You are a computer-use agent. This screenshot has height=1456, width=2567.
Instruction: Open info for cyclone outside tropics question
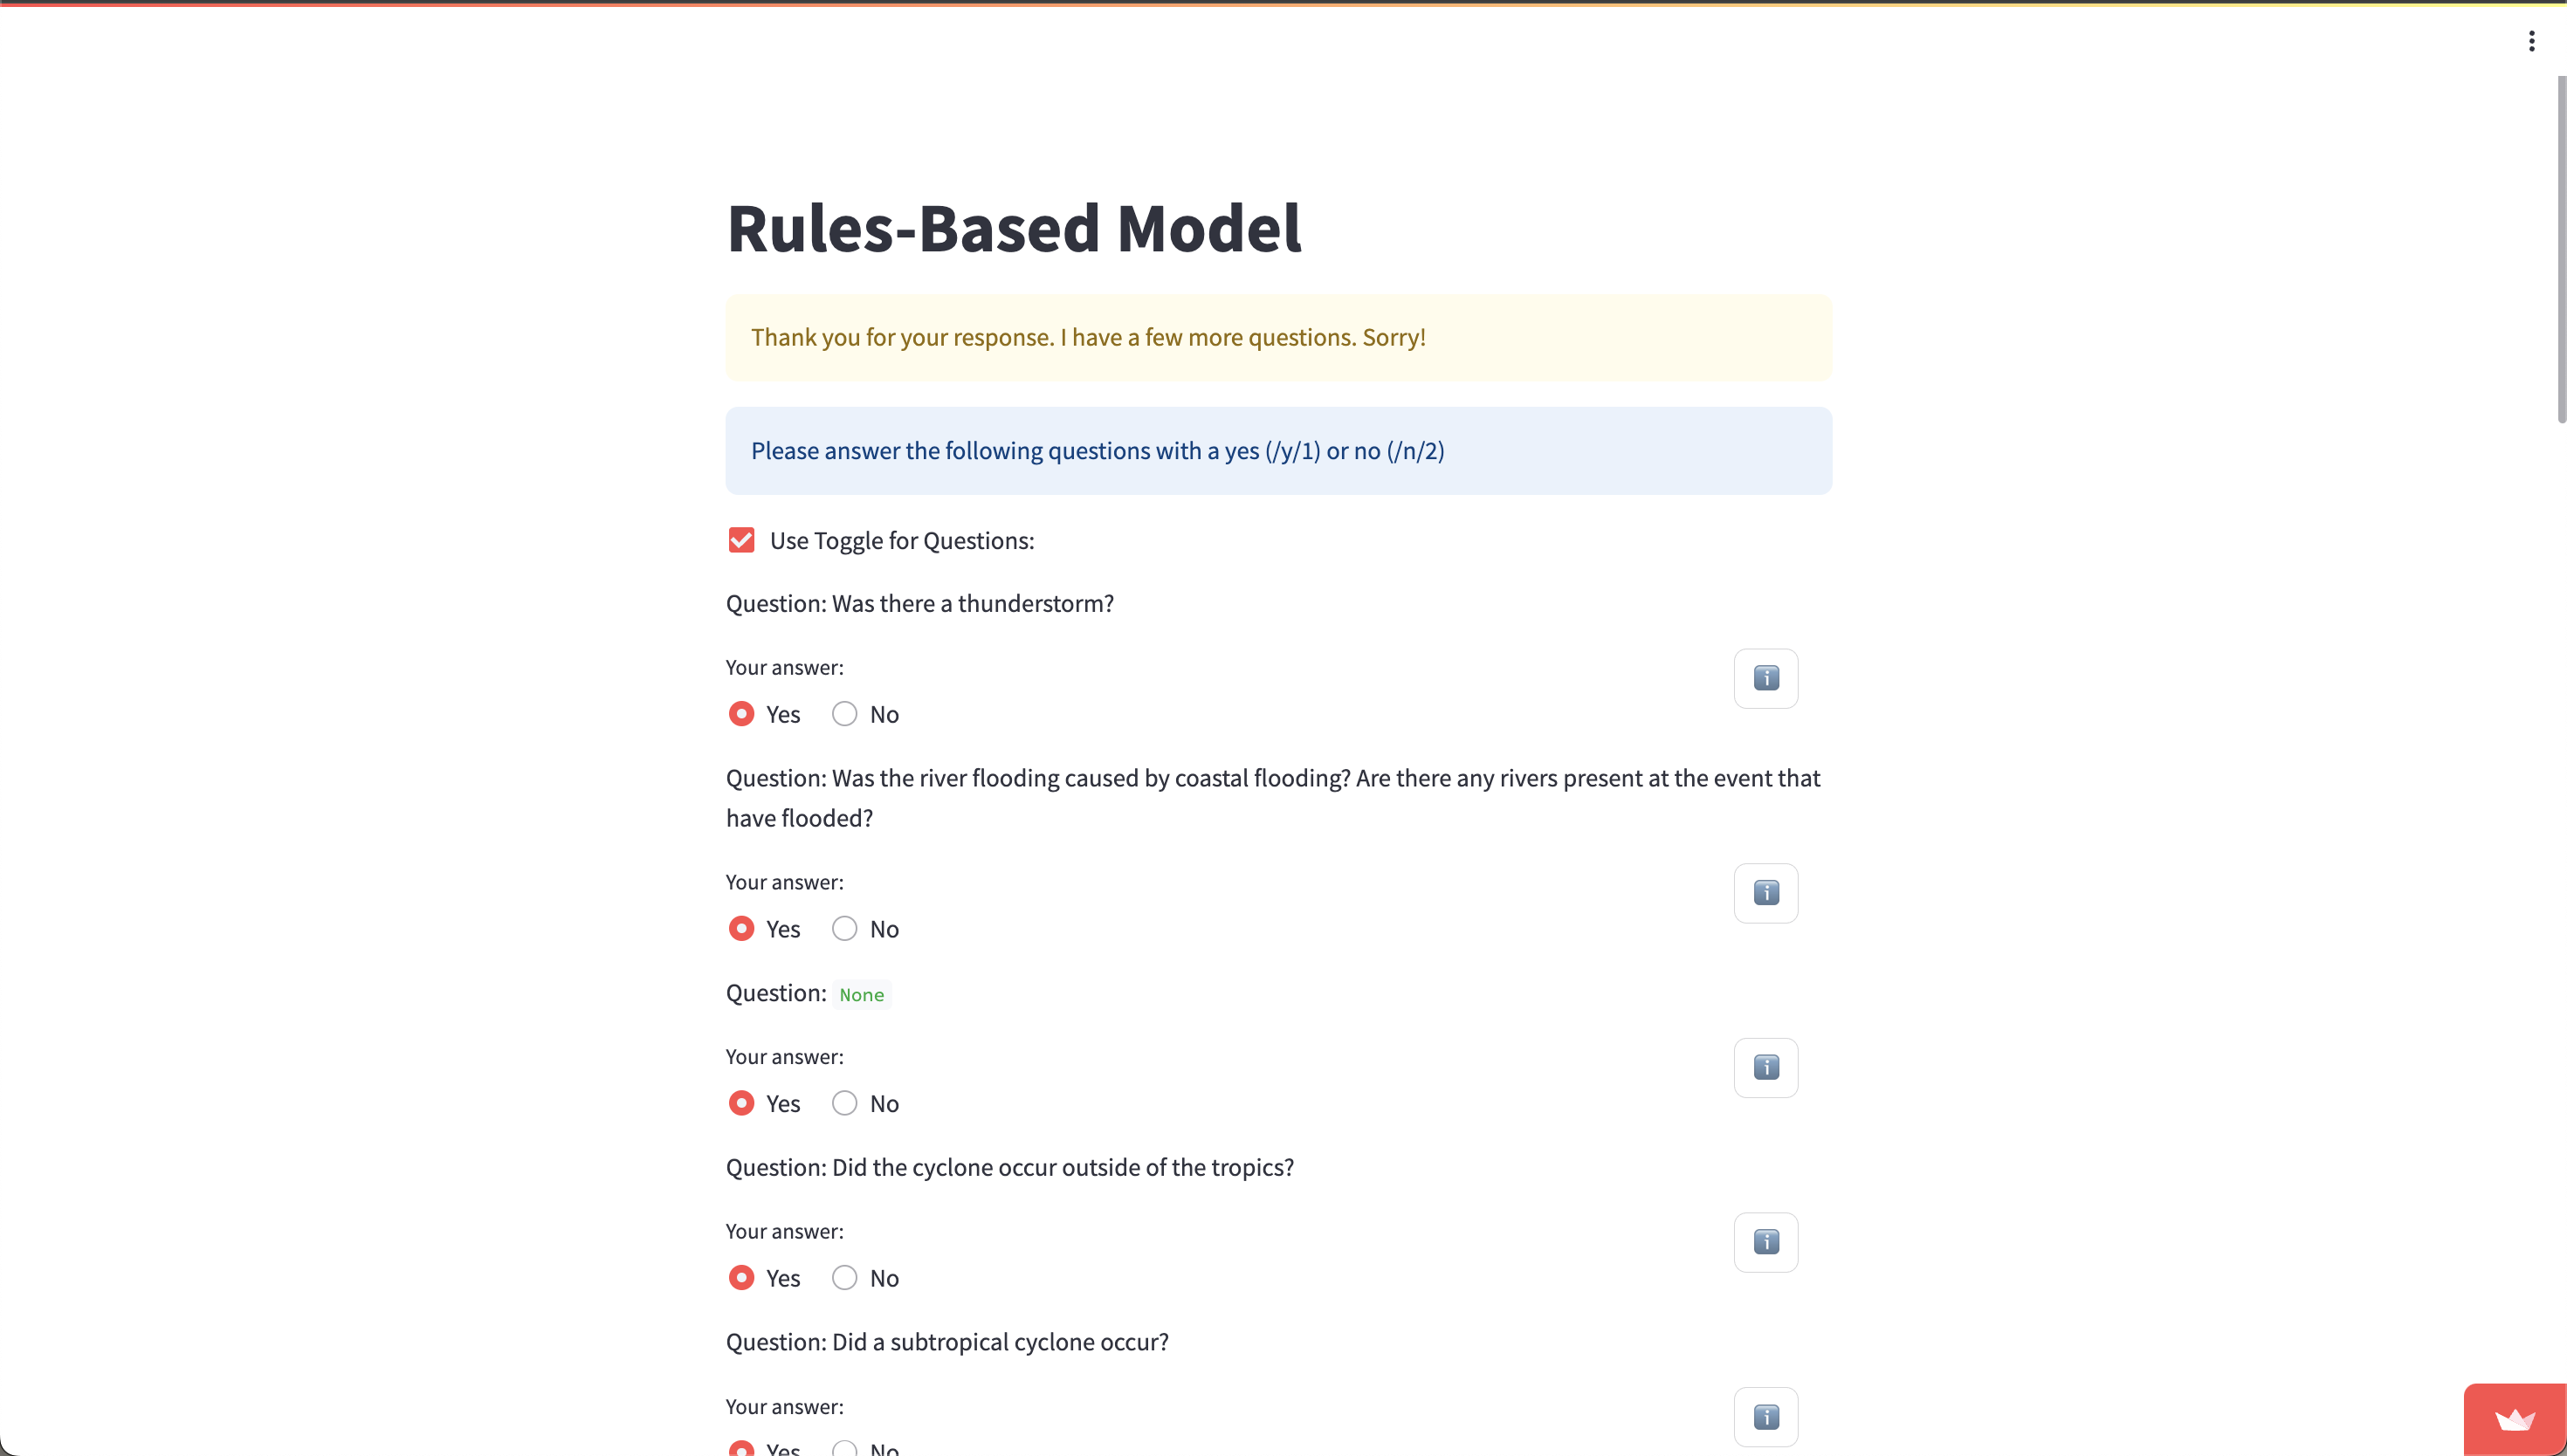point(1765,1242)
